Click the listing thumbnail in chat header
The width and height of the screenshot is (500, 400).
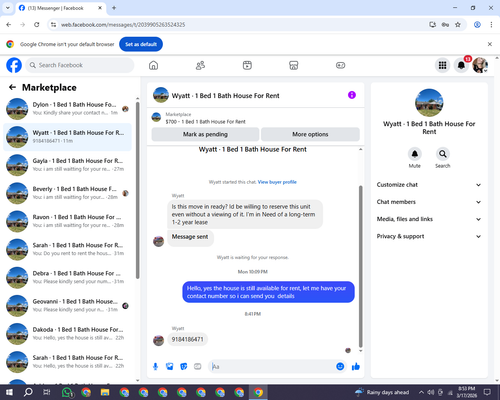click(161, 95)
